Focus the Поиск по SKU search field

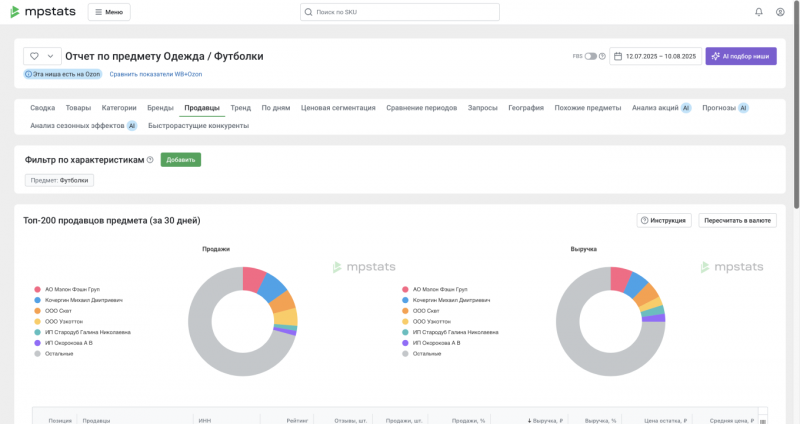click(x=400, y=12)
